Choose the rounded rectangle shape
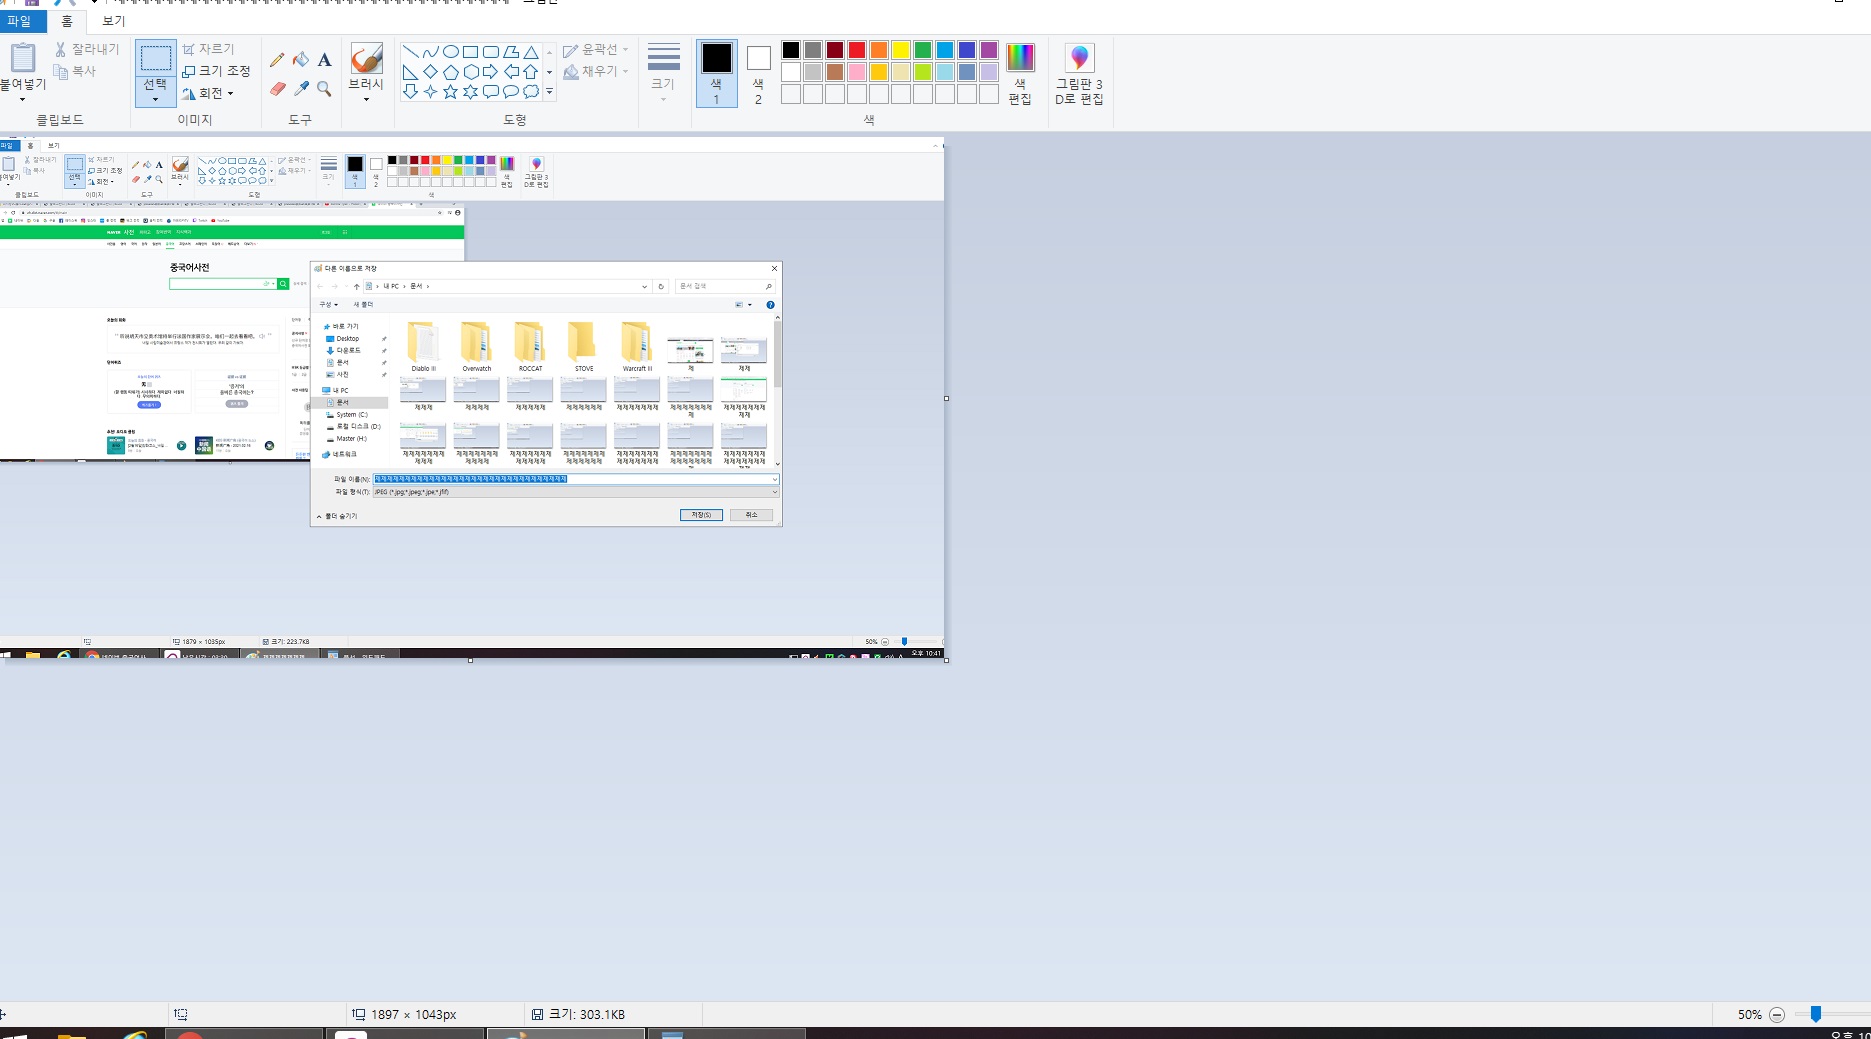 (490, 52)
